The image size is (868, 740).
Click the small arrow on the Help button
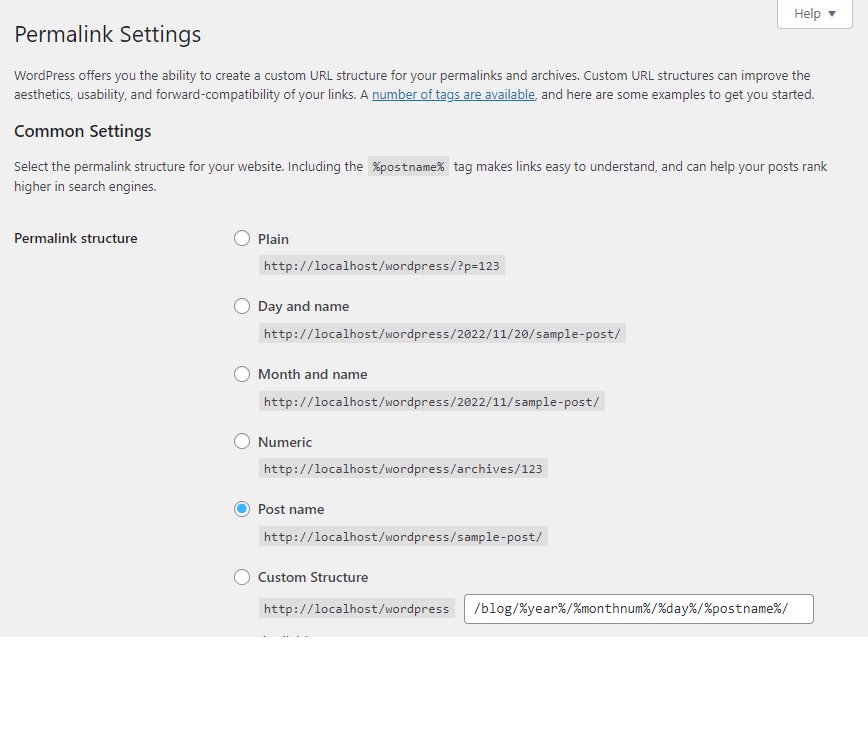[832, 14]
